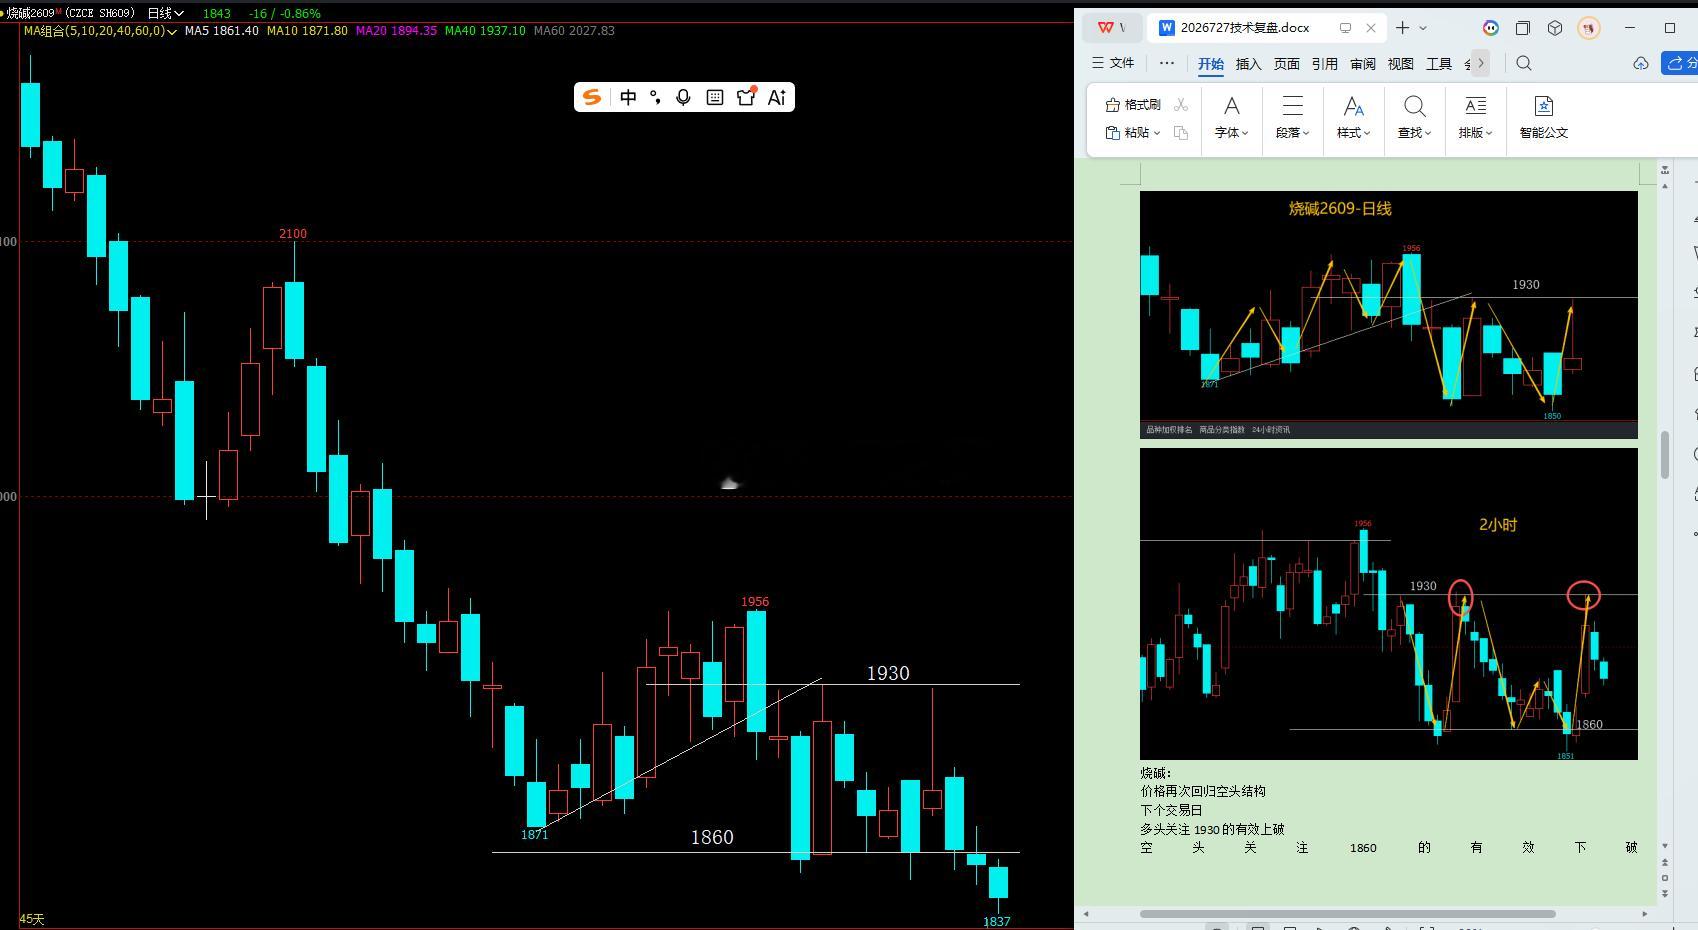The height and width of the screenshot is (930, 1698).
Task: Expand the MA组合 indicator parameter dropdown
Action: [100, 31]
